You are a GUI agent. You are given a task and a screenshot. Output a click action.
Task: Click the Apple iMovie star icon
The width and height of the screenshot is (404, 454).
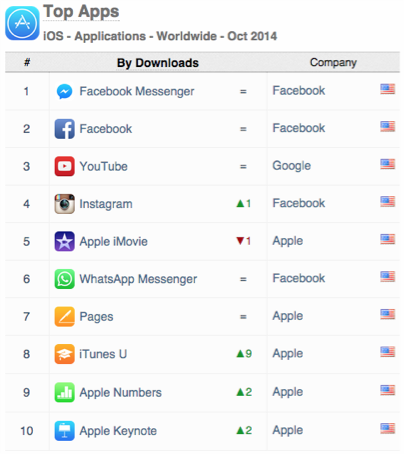(x=64, y=241)
